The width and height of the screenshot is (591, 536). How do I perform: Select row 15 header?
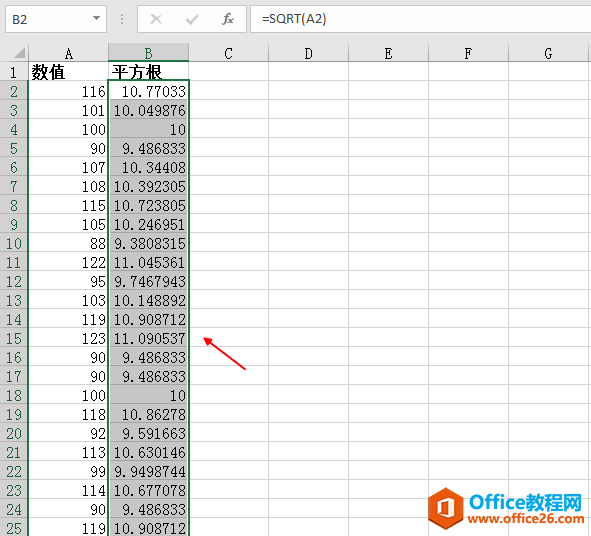14,338
